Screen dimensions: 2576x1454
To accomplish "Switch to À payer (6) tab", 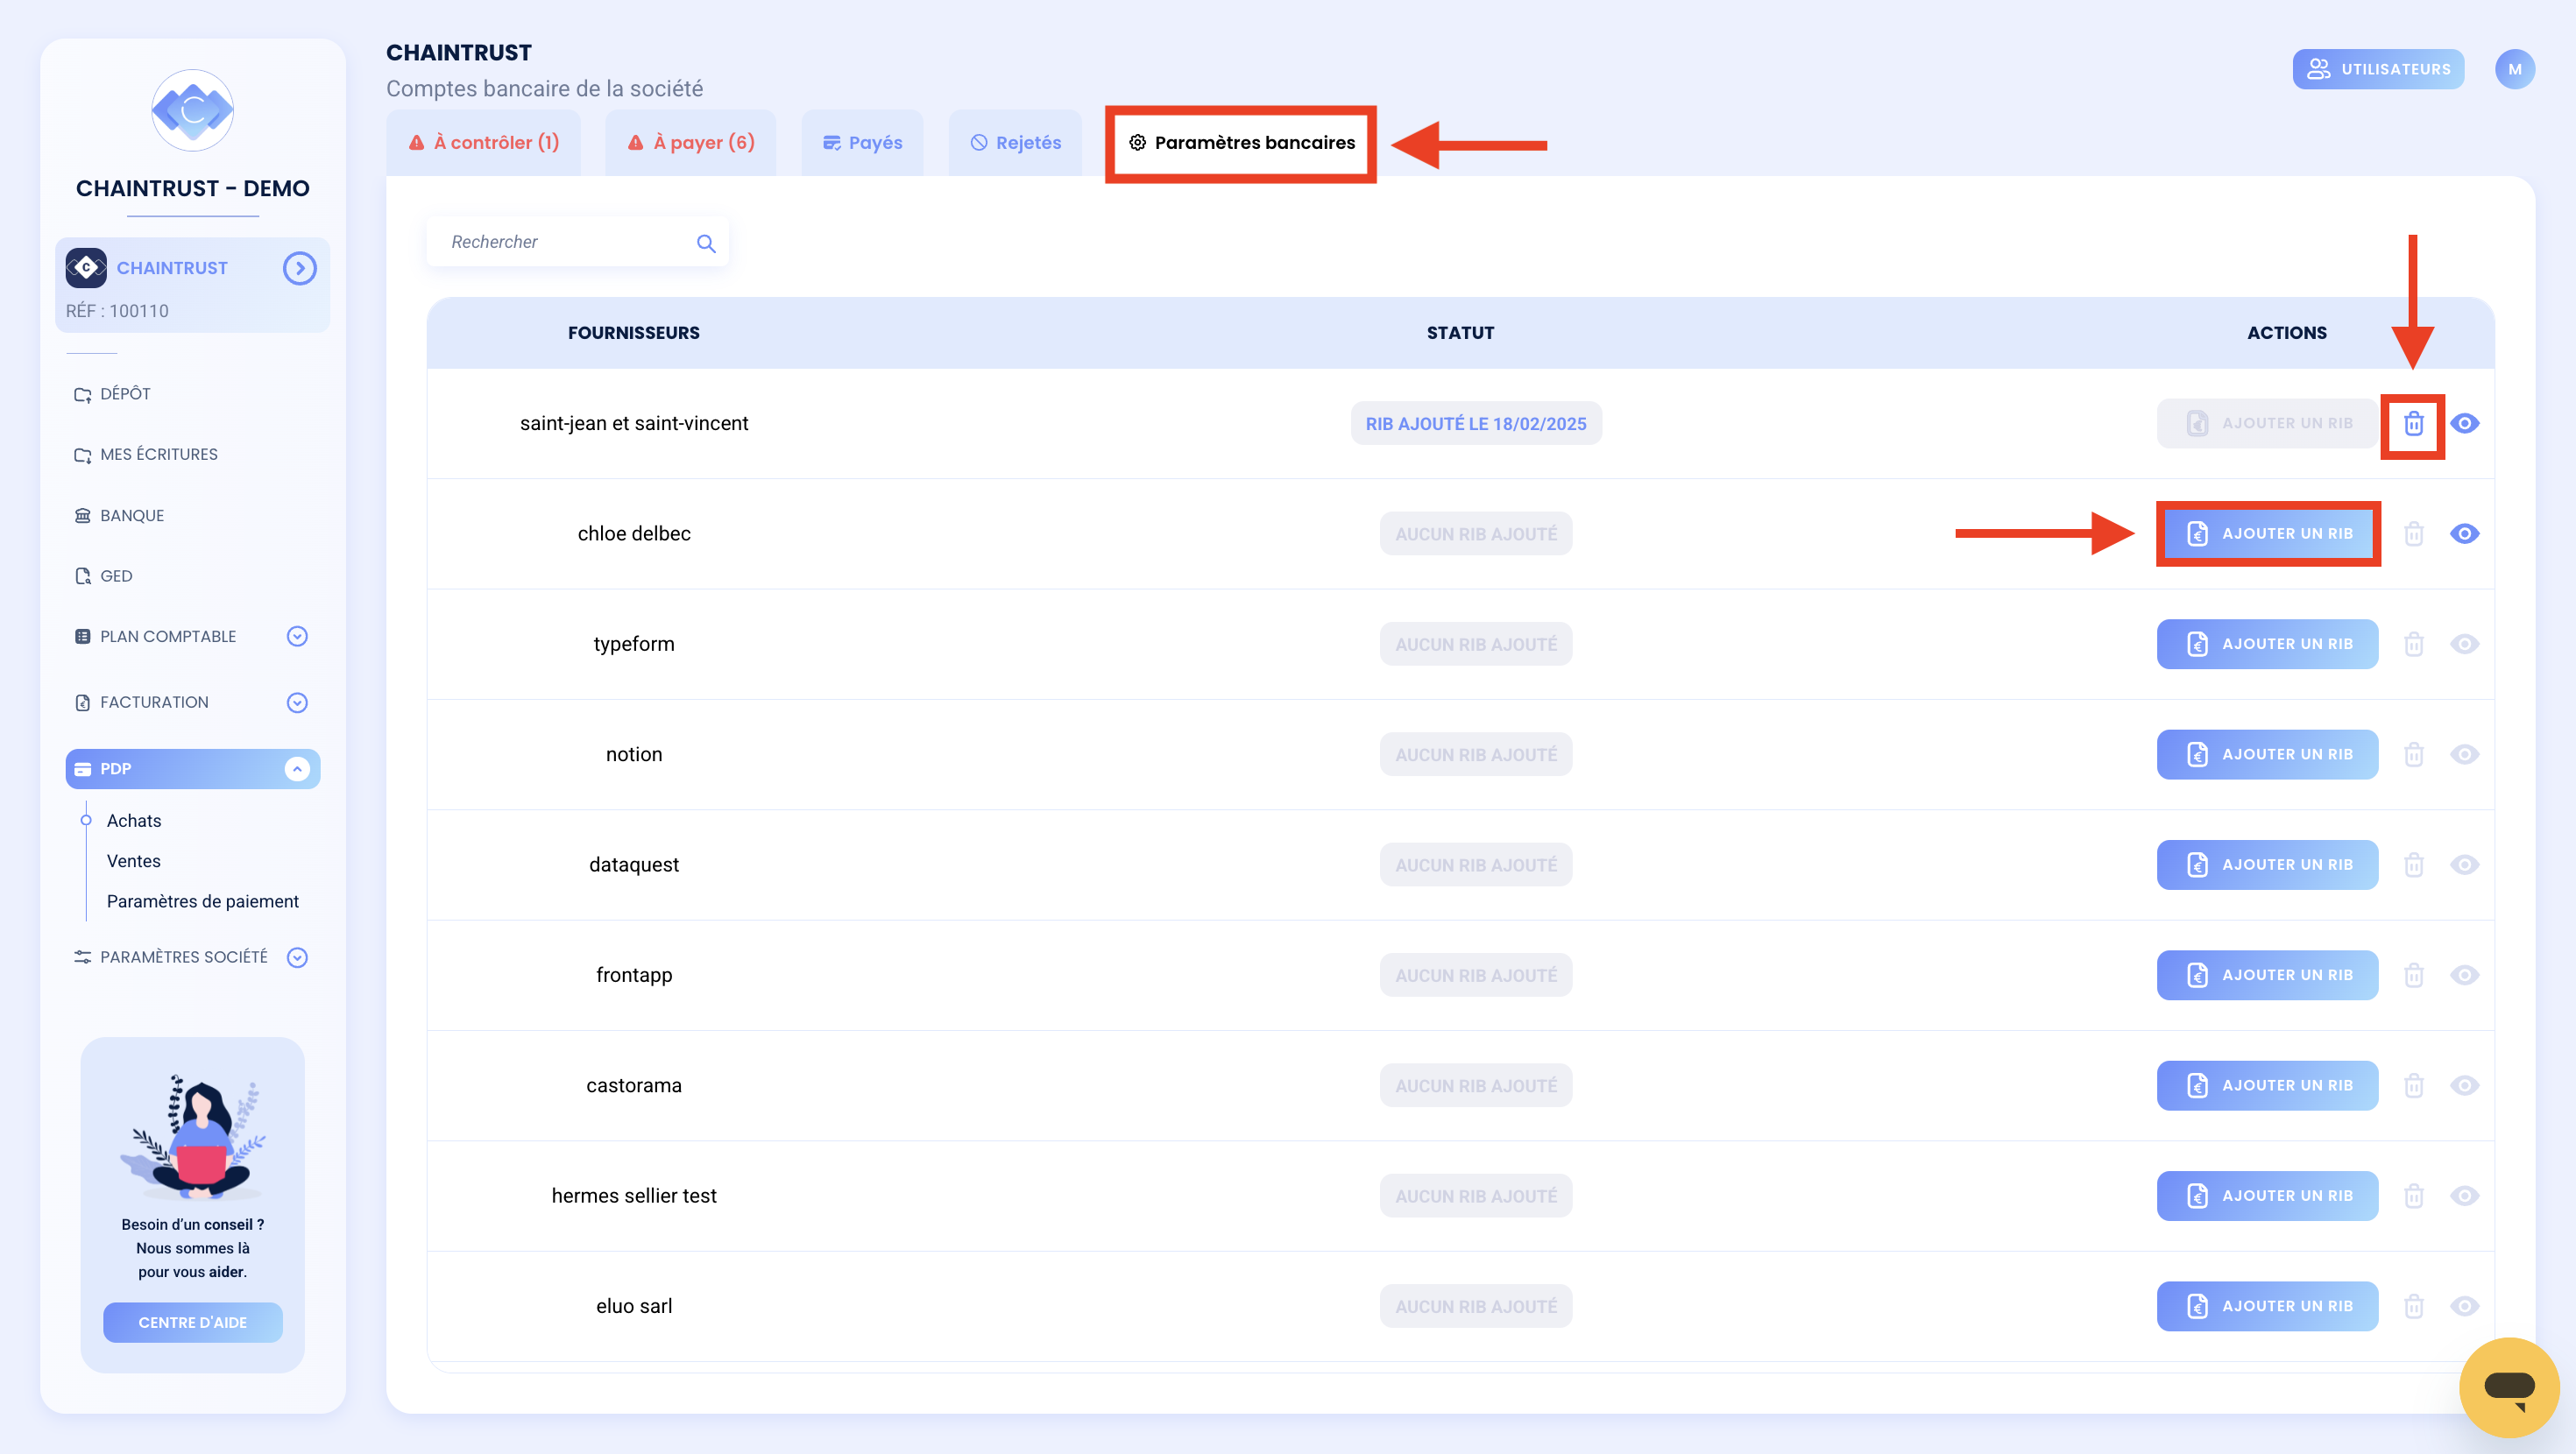I will point(691,143).
